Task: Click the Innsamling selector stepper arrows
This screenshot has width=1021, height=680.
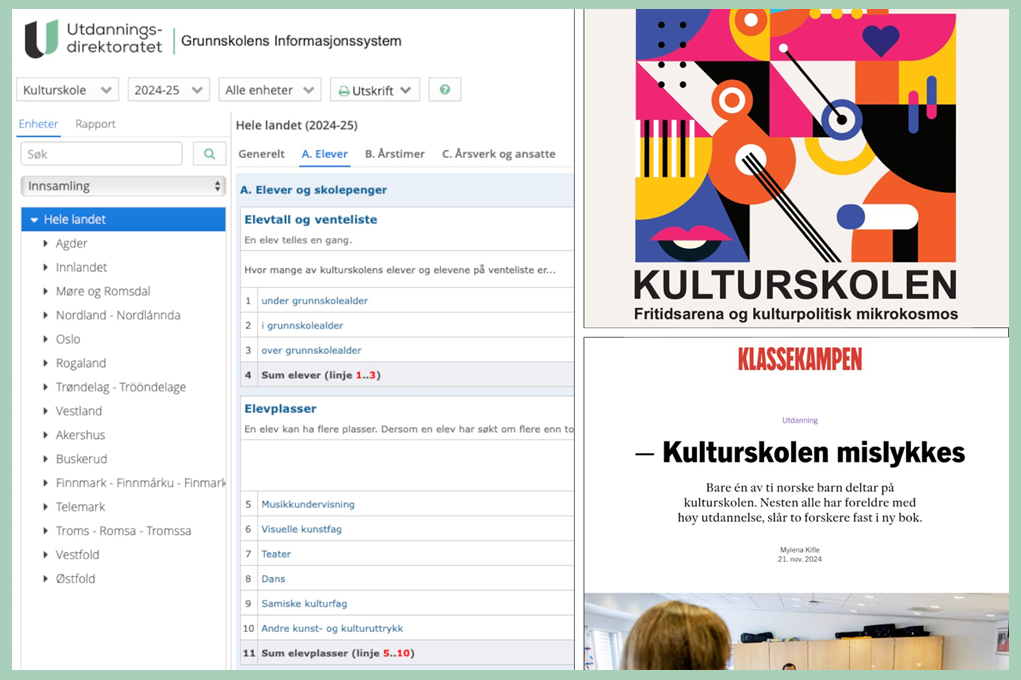Action: pos(219,185)
